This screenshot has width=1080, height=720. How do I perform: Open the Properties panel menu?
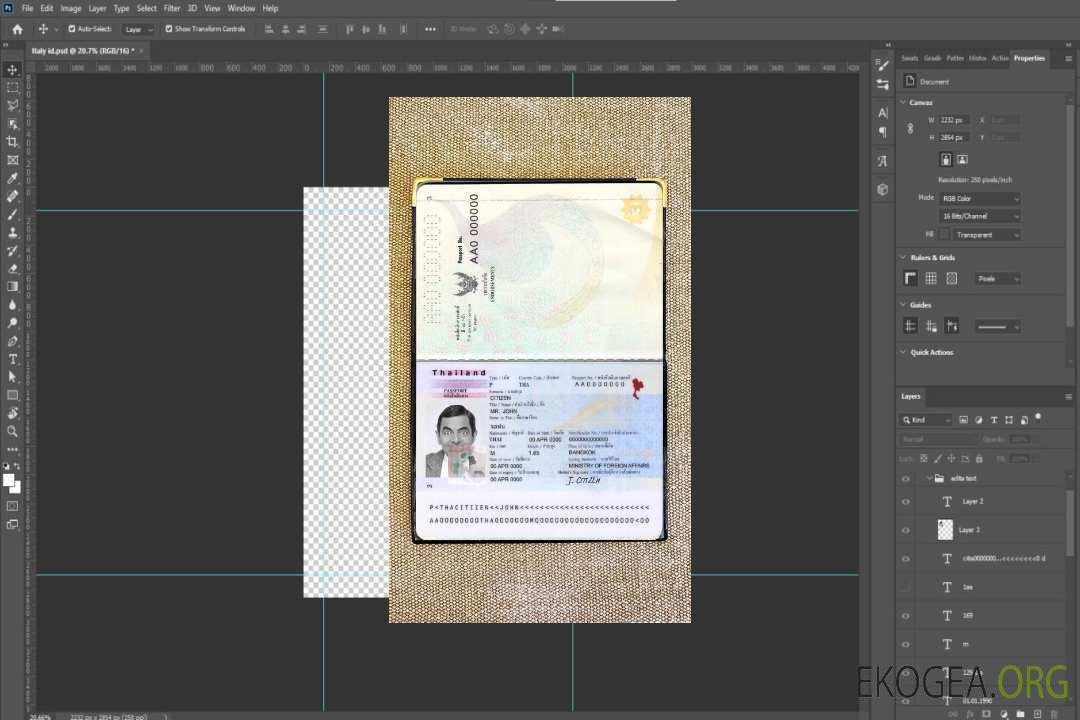tap(1068, 59)
